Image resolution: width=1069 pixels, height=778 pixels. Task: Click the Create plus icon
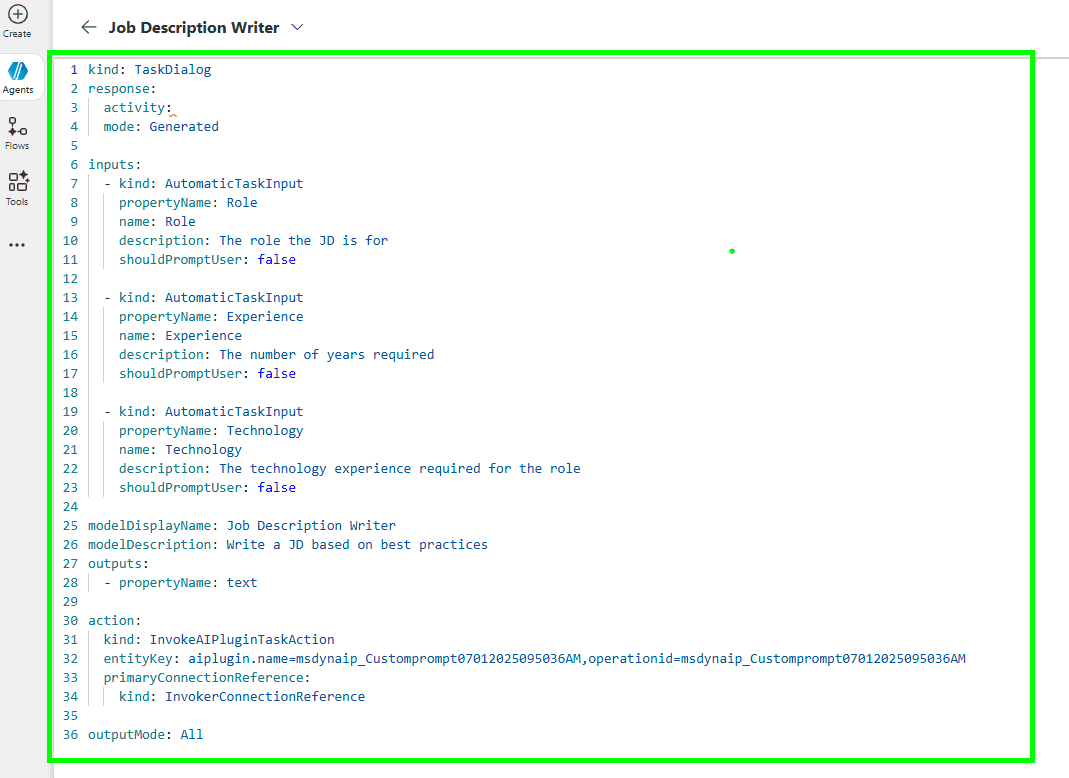point(17,15)
